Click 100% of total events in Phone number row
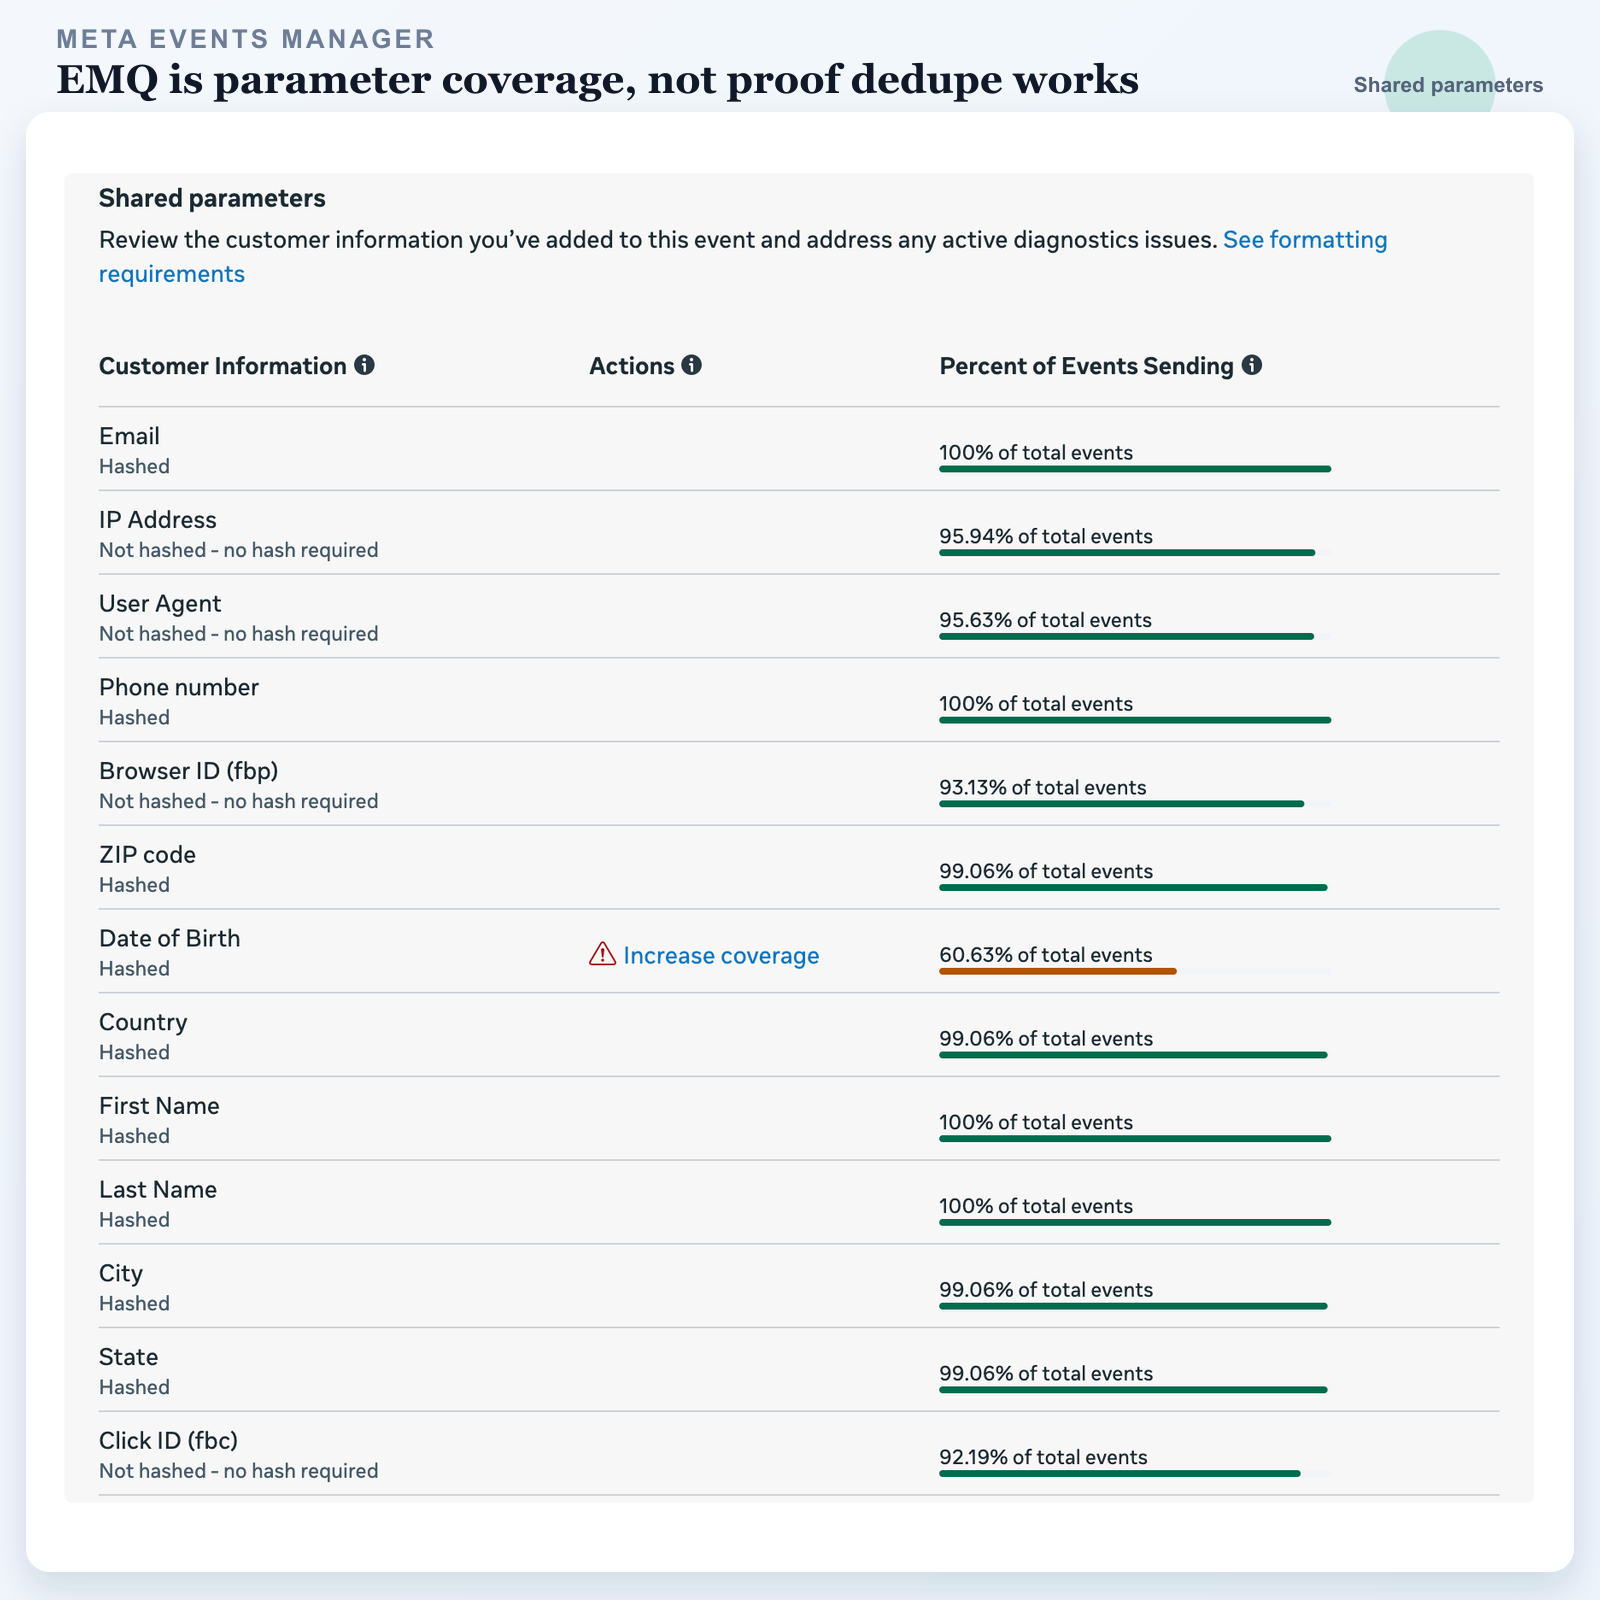Image resolution: width=1600 pixels, height=1600 pixels. click(1036, 704)
